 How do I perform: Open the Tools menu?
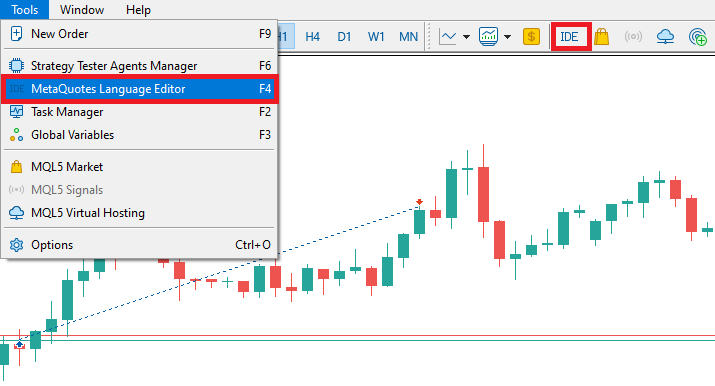pos(25,10)
